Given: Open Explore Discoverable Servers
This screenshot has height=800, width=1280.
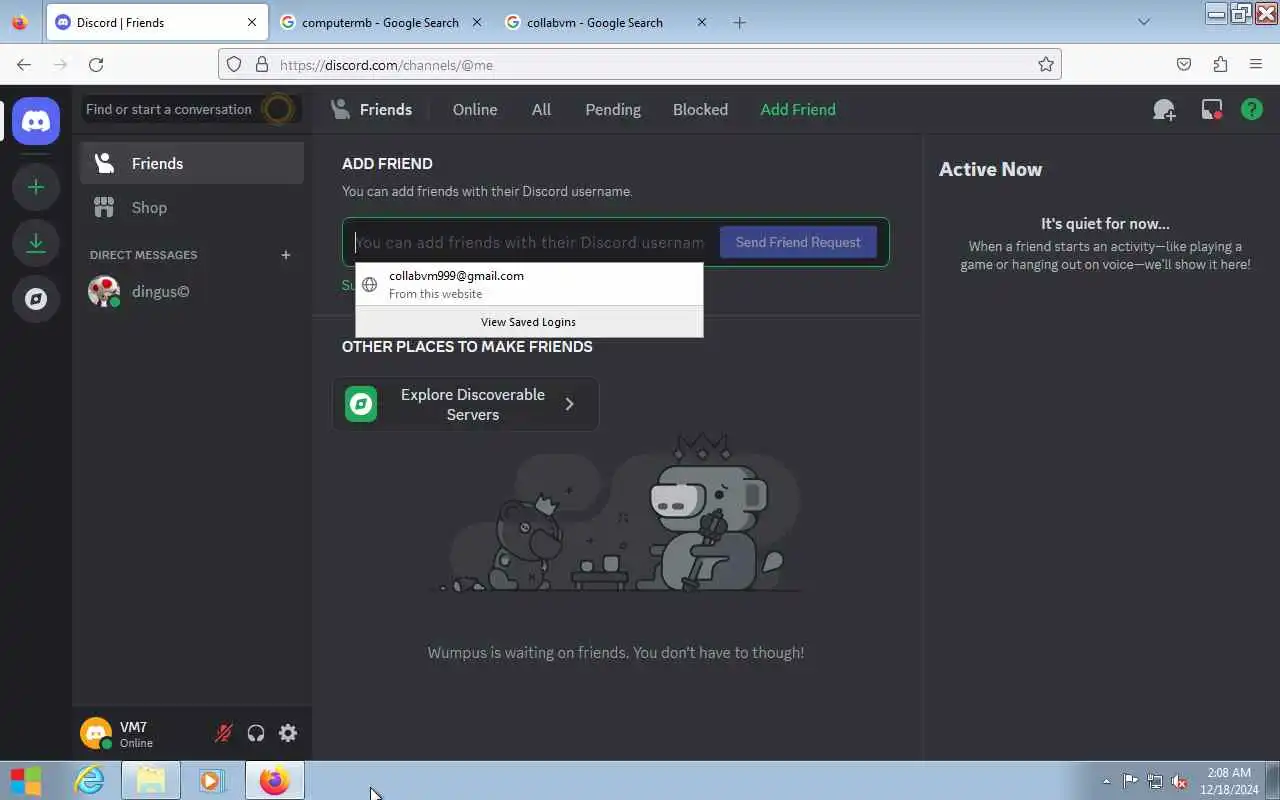Looking at the screenshot, I should click(x=466, y=404).
